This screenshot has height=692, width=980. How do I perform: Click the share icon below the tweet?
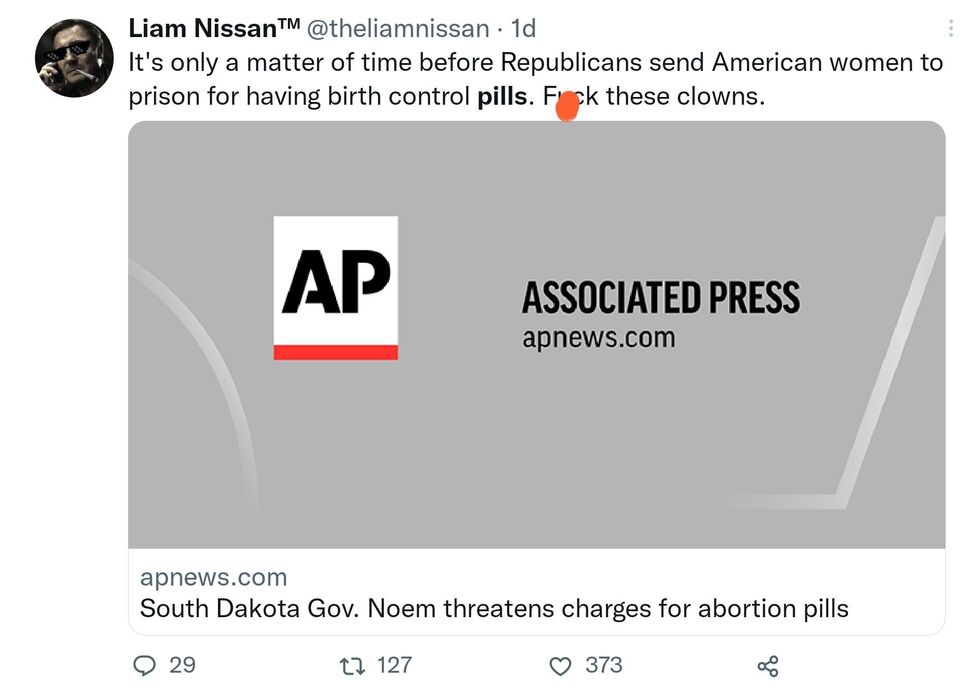pos(767,666)
